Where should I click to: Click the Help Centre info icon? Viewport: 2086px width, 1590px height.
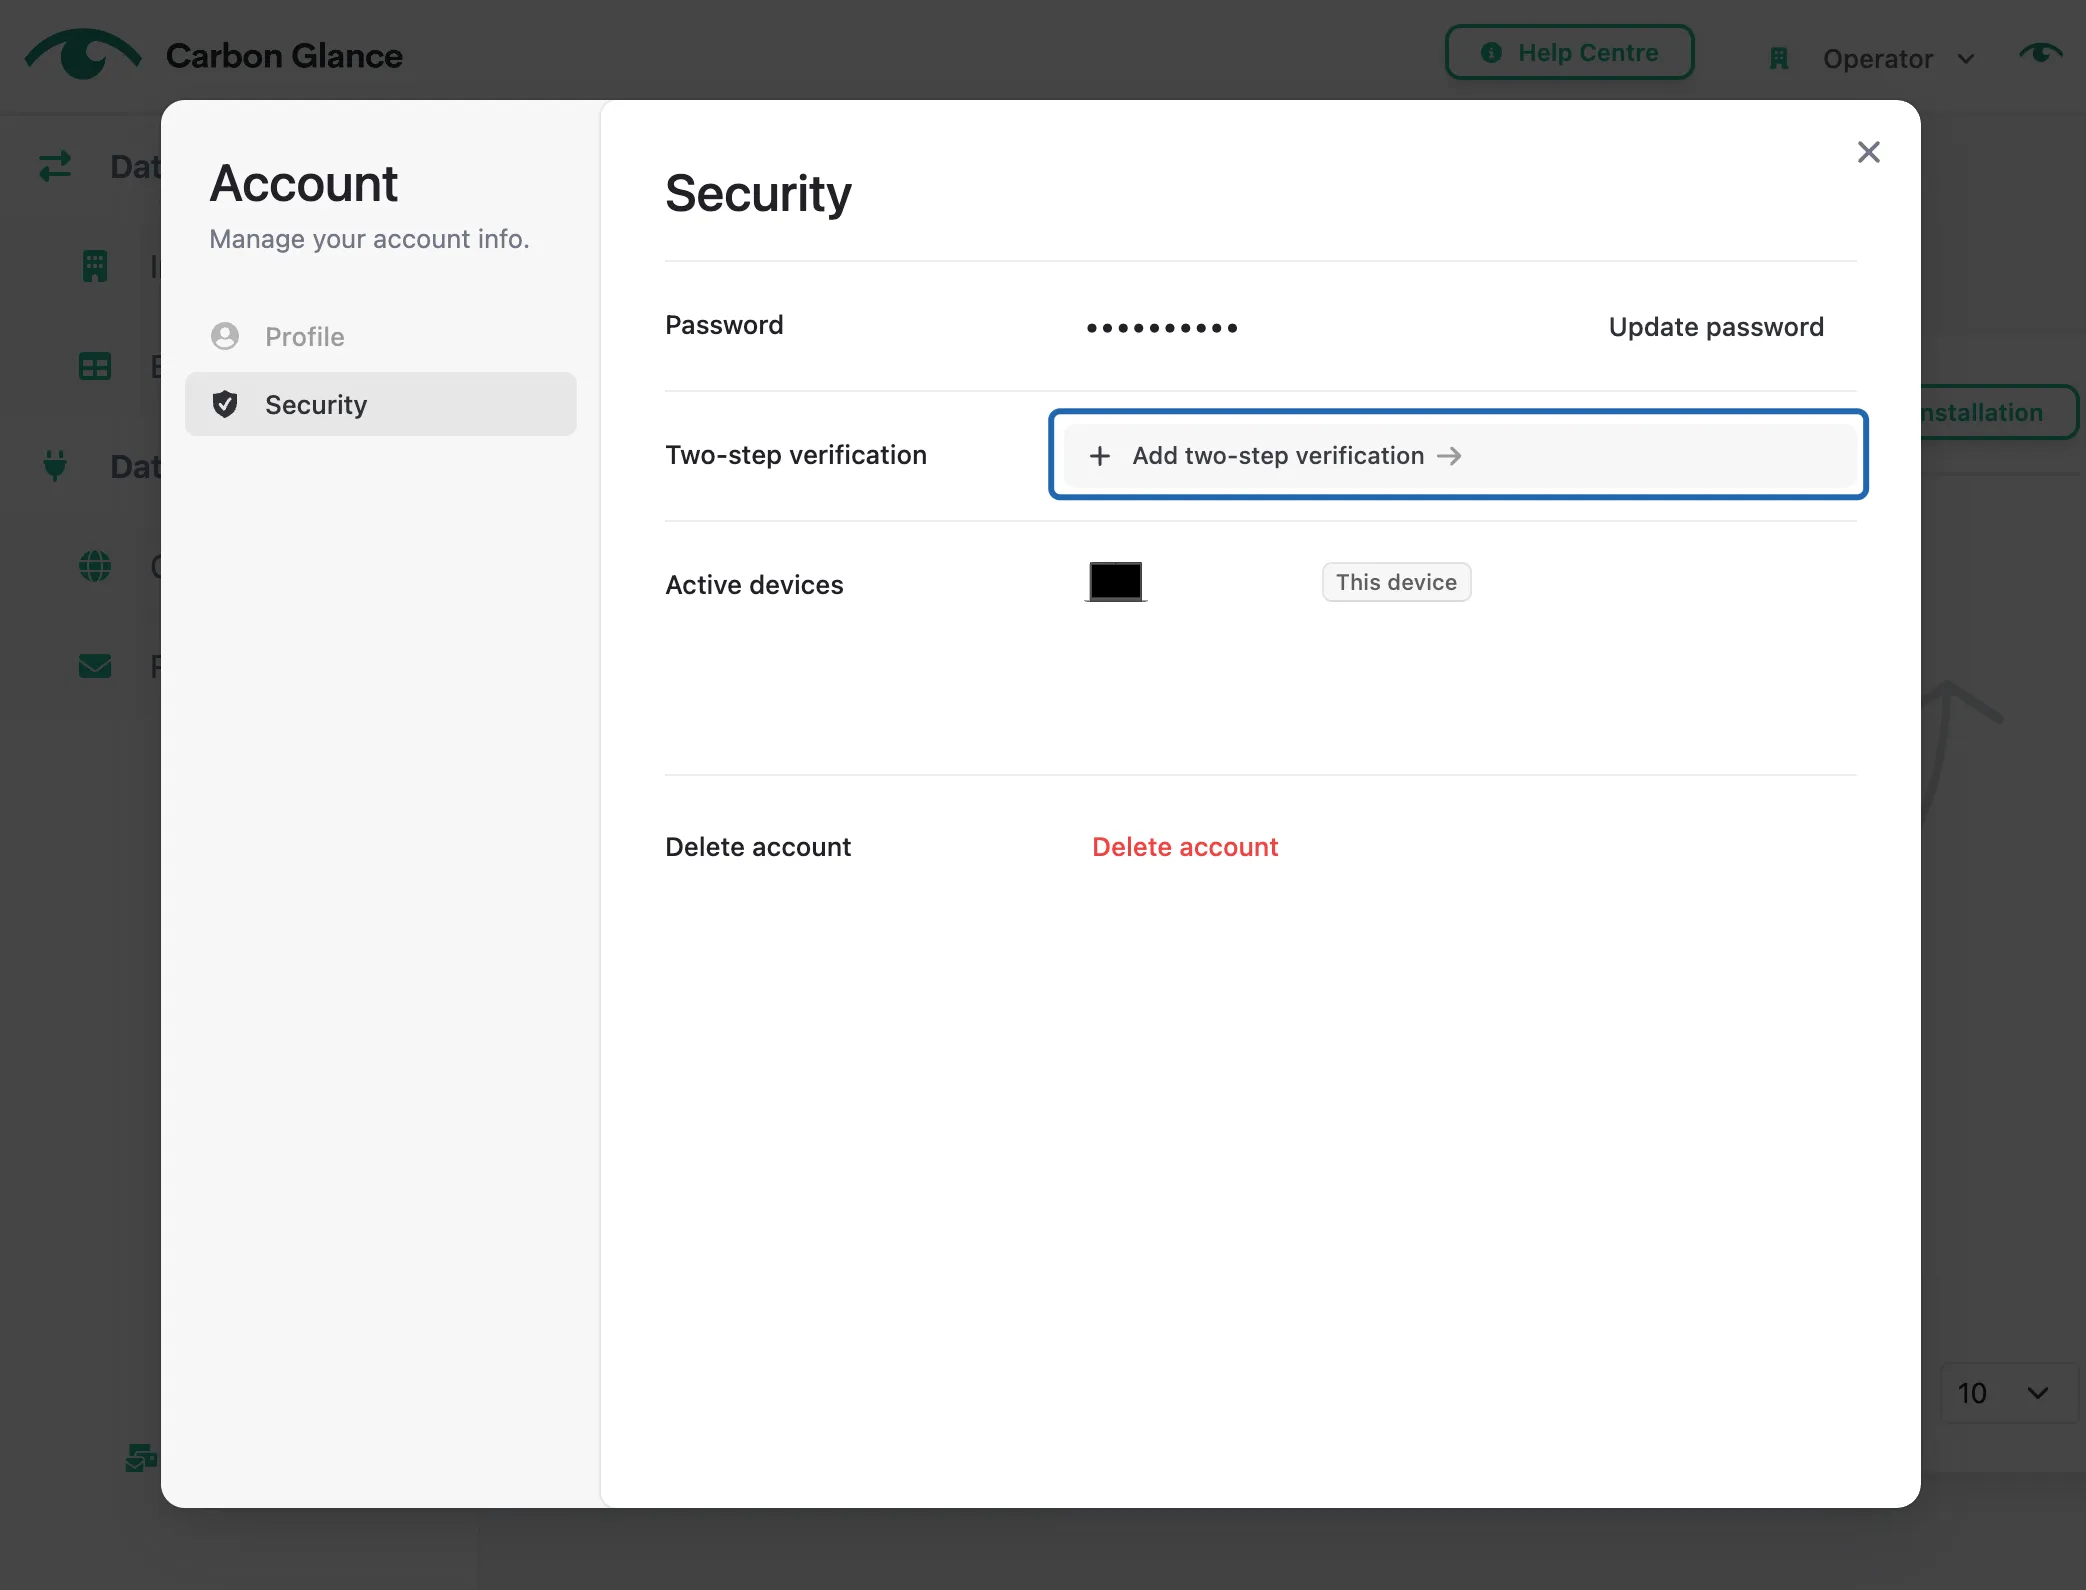click(1491, 52)
